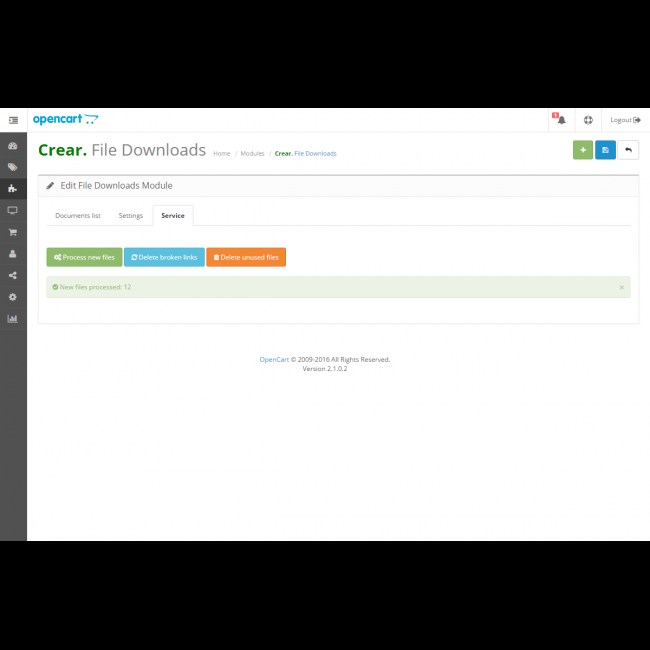Open the Extensions puzzle sidebar icon
650x650 pixels.
click(x=13, y=188)
